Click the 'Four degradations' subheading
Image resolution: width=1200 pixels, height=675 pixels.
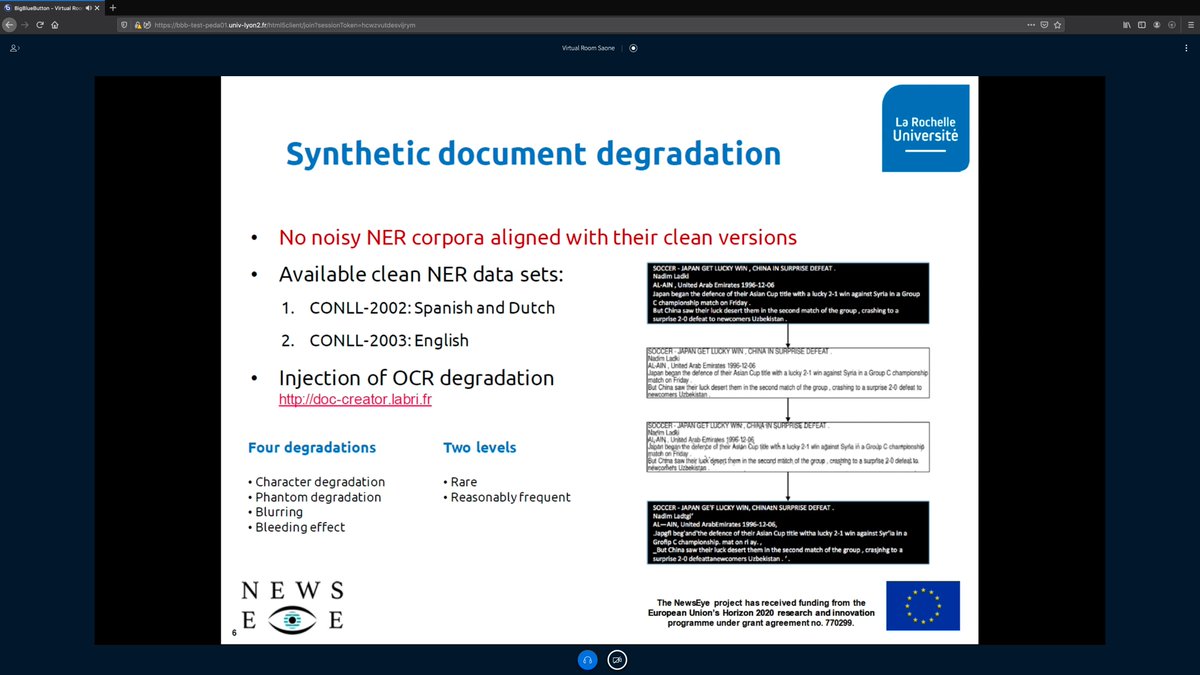click(x=312, y=447)
